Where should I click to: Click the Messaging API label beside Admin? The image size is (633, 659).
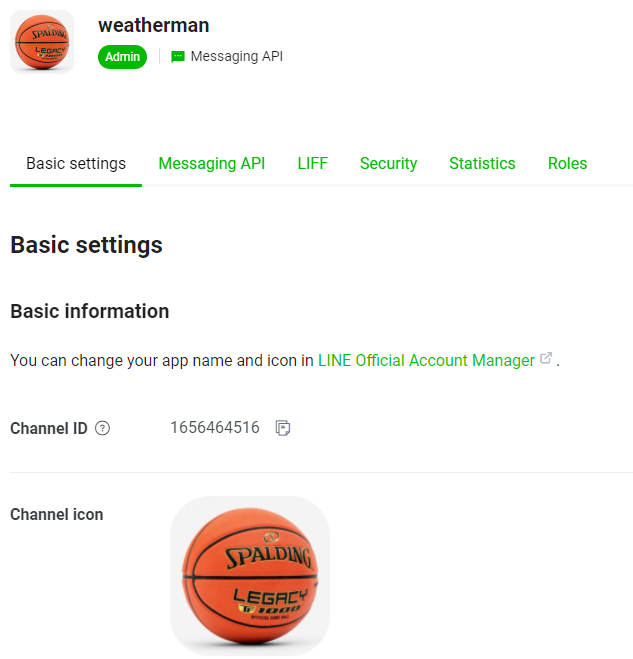point(237,56)
